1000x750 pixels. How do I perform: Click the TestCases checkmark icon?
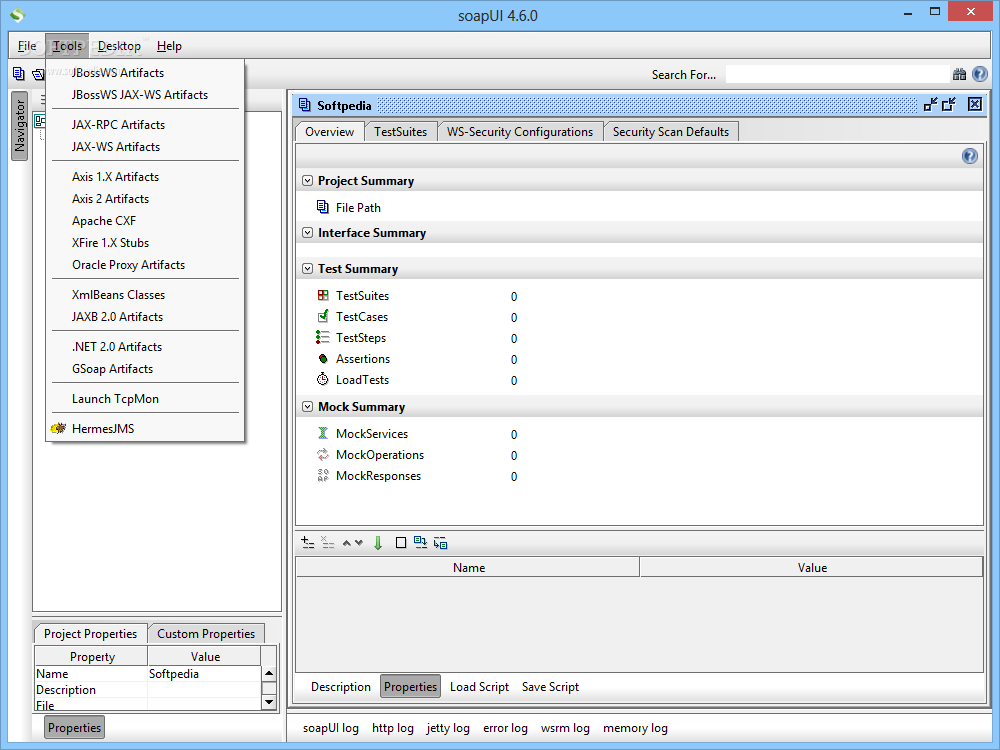tap(323, 316)
